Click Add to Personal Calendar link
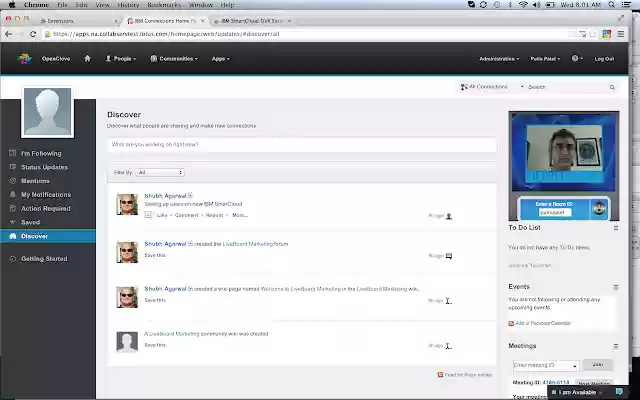 click(x=543, y=323)
